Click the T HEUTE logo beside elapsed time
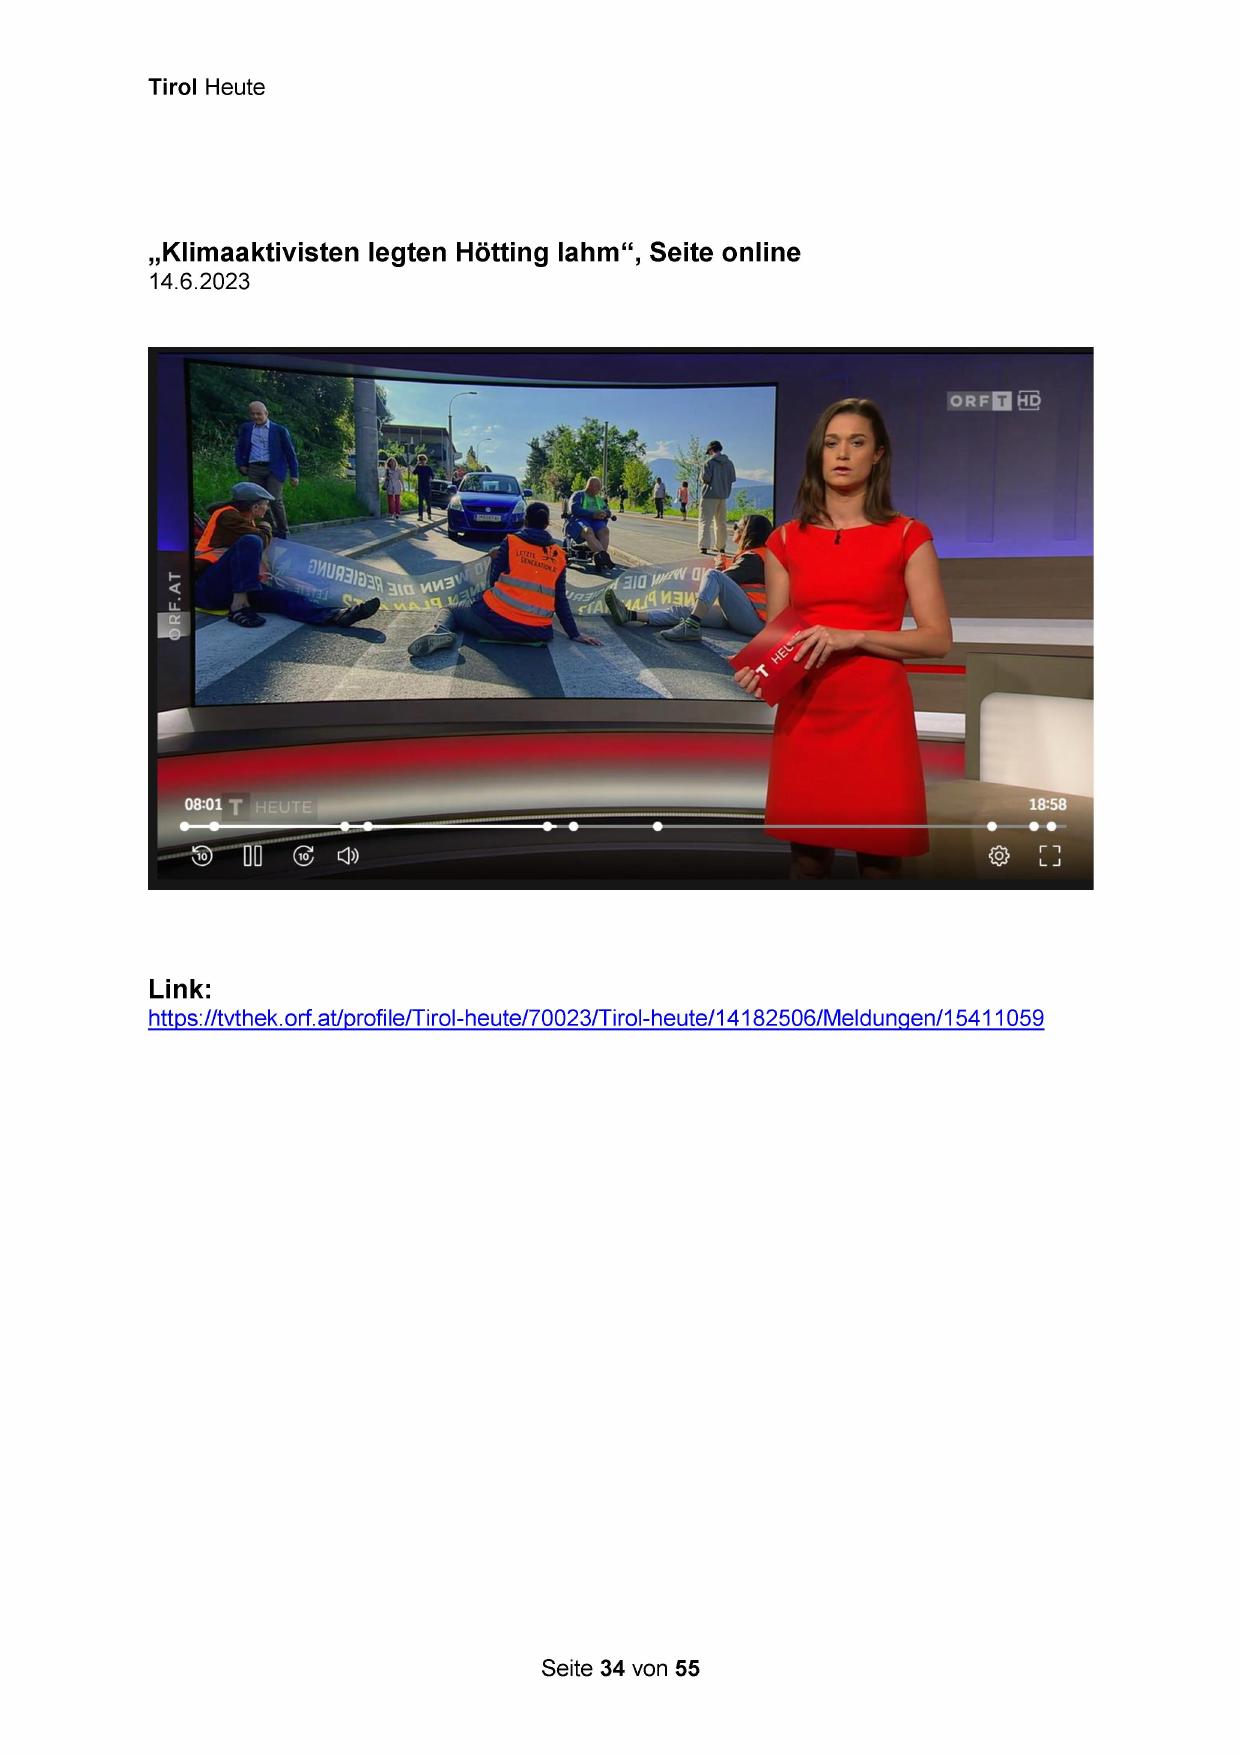Image resolution: width=1241 pixels, height=1754 pixels. [270, 807]
